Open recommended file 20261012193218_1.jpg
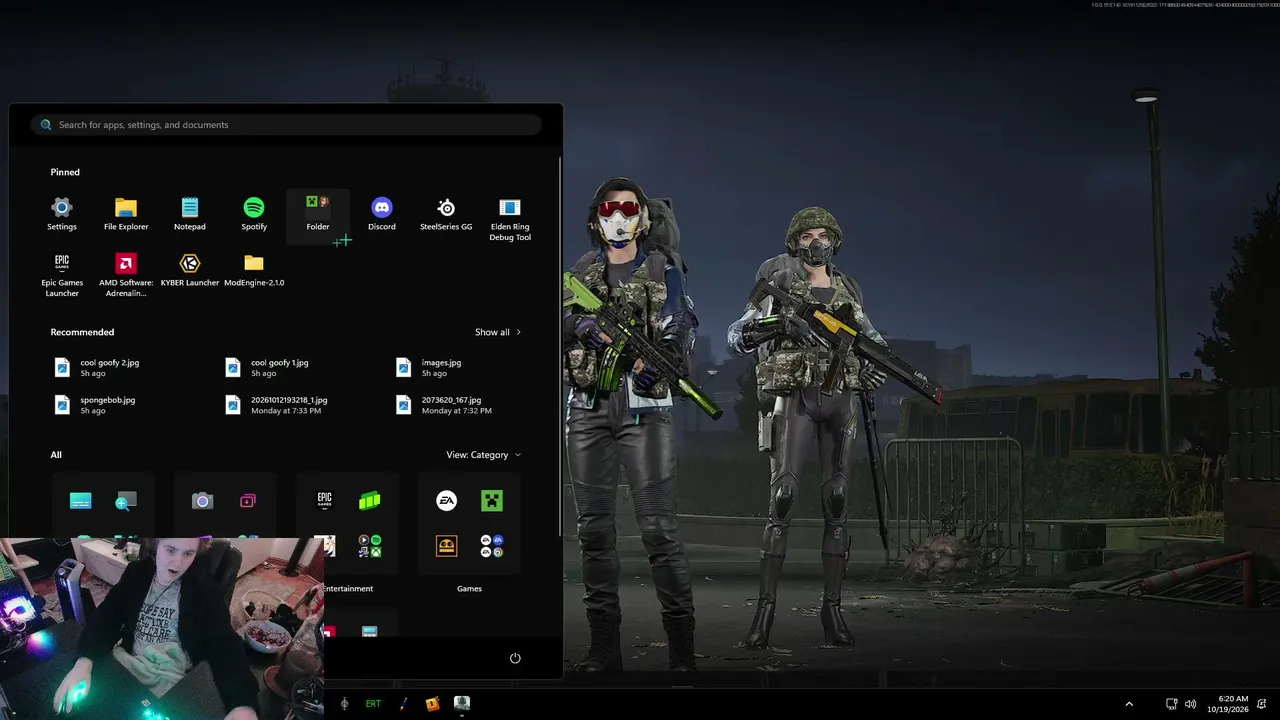 point(277,405)
